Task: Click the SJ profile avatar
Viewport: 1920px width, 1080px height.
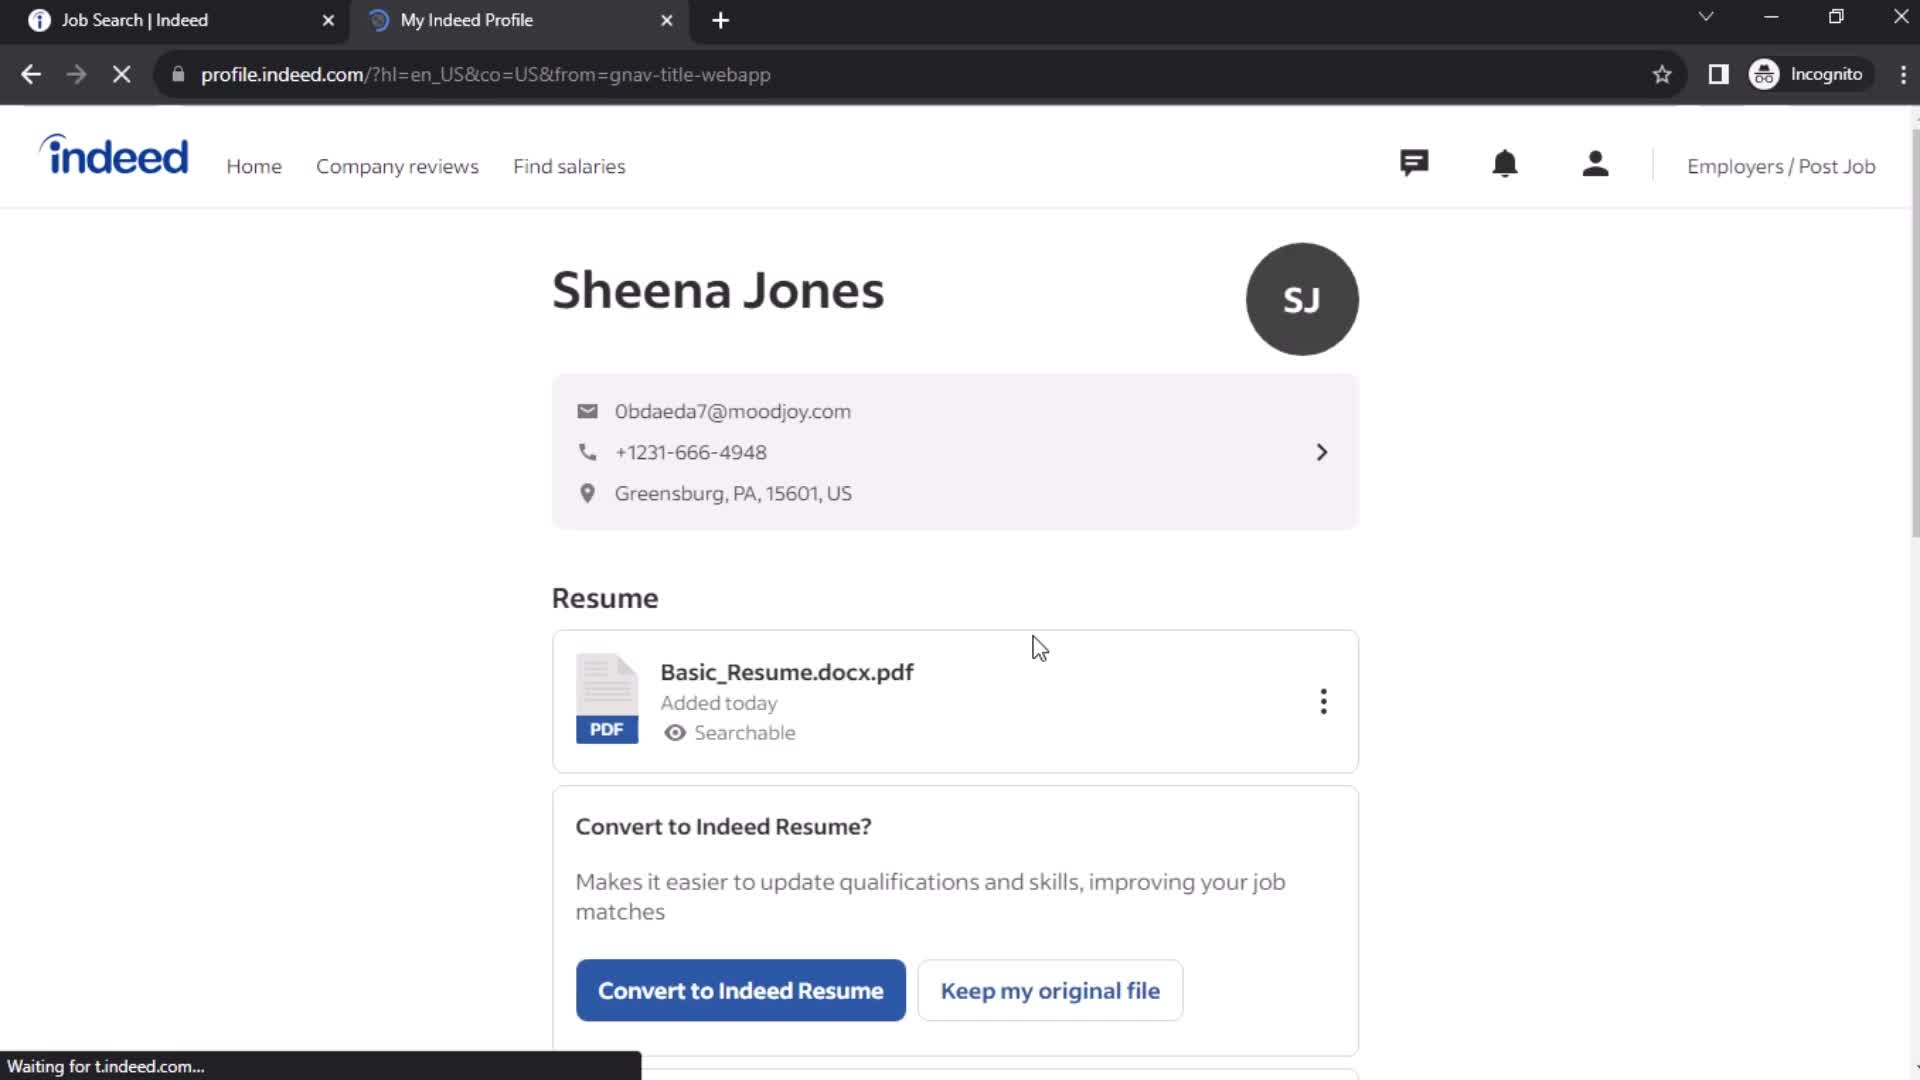Action: pos(1302,299)
